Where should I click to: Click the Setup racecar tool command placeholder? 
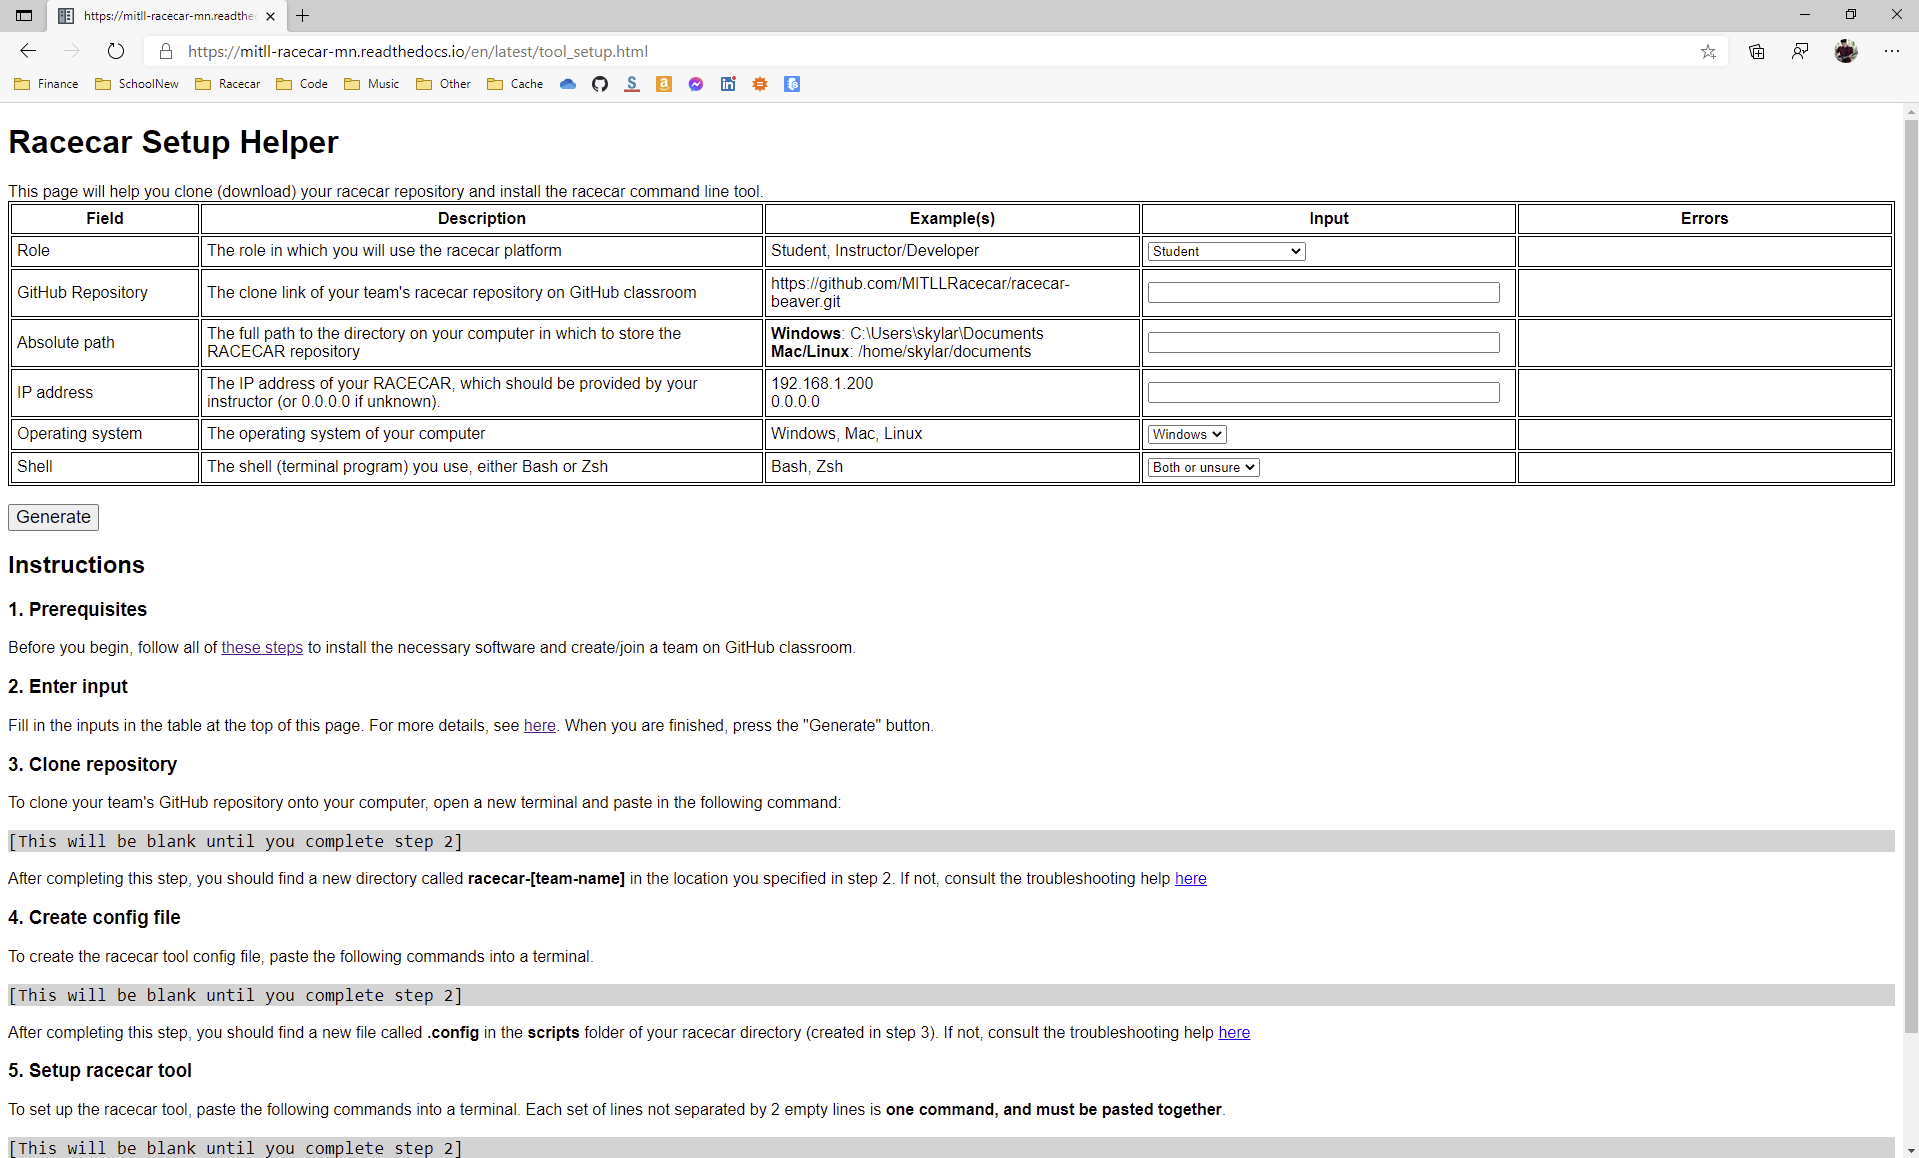click(951, 1148)
